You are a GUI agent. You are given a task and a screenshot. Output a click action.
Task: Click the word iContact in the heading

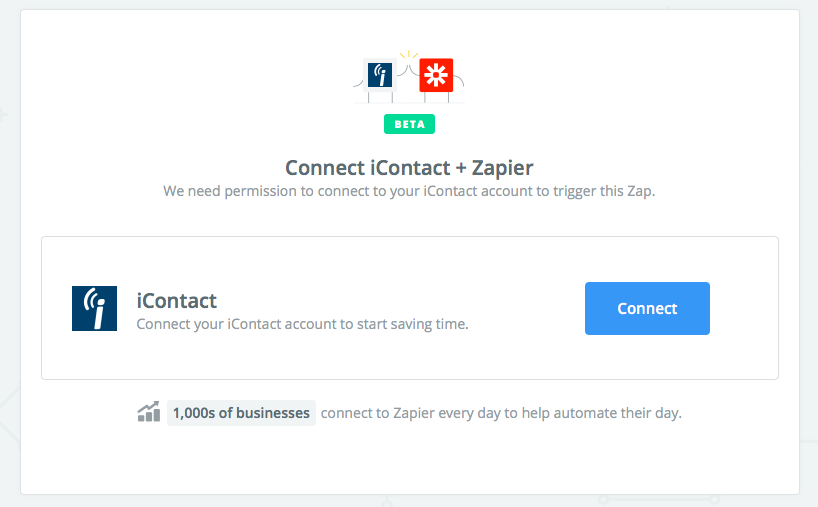point(410,168)
